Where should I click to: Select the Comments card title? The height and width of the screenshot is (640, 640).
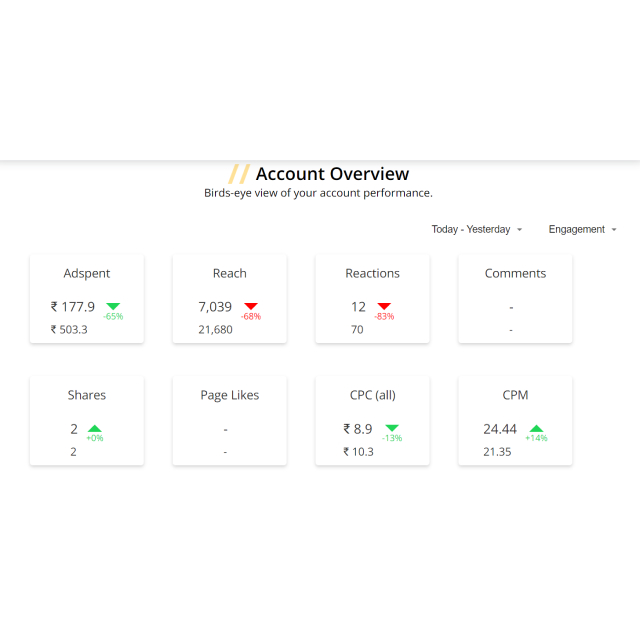tap(515, 273)
